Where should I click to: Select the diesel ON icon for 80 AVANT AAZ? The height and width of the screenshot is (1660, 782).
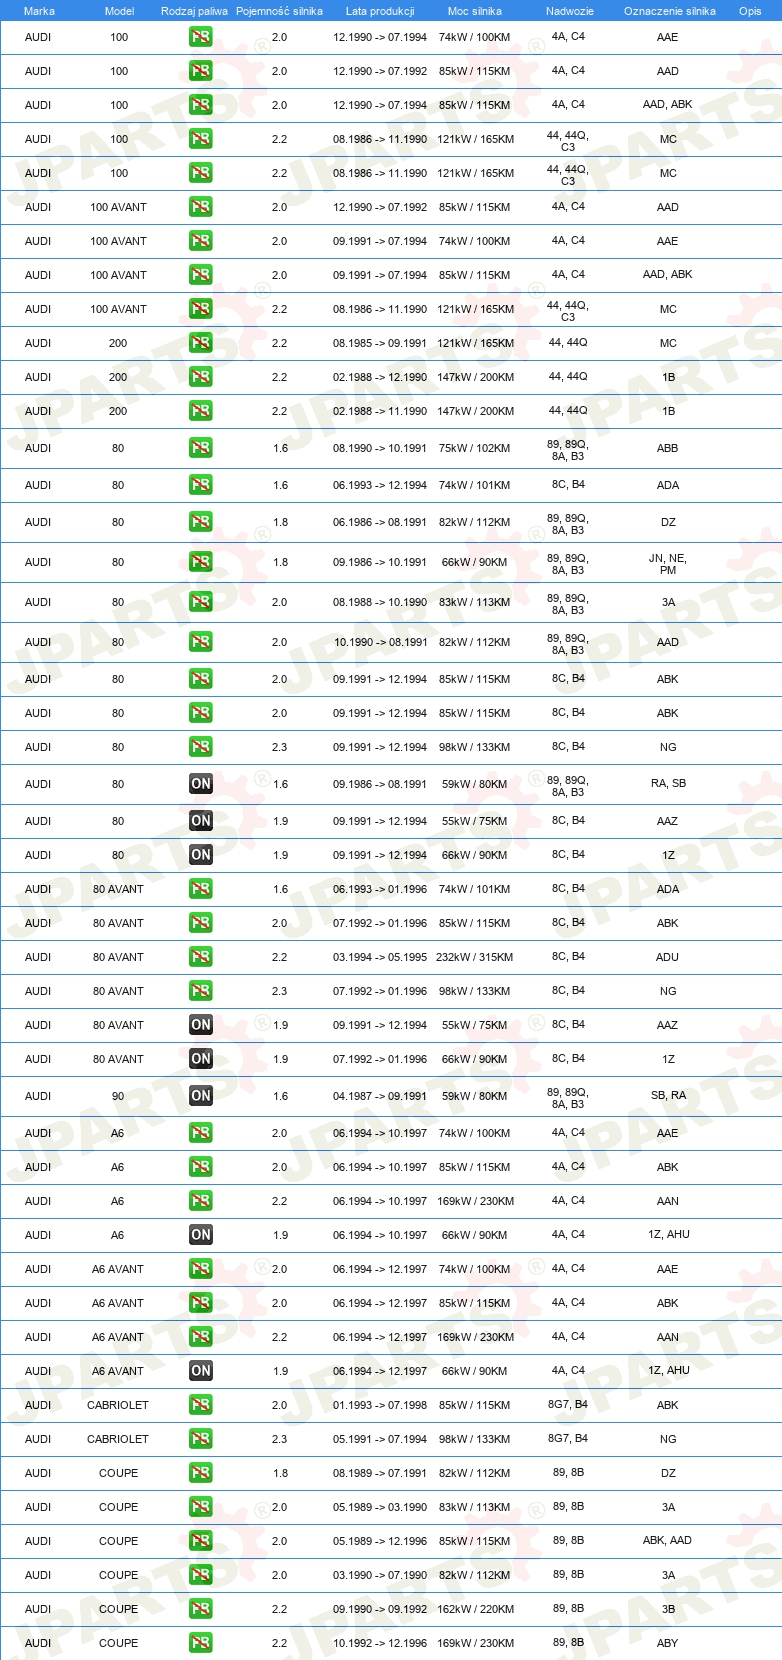pos(201,1025)
